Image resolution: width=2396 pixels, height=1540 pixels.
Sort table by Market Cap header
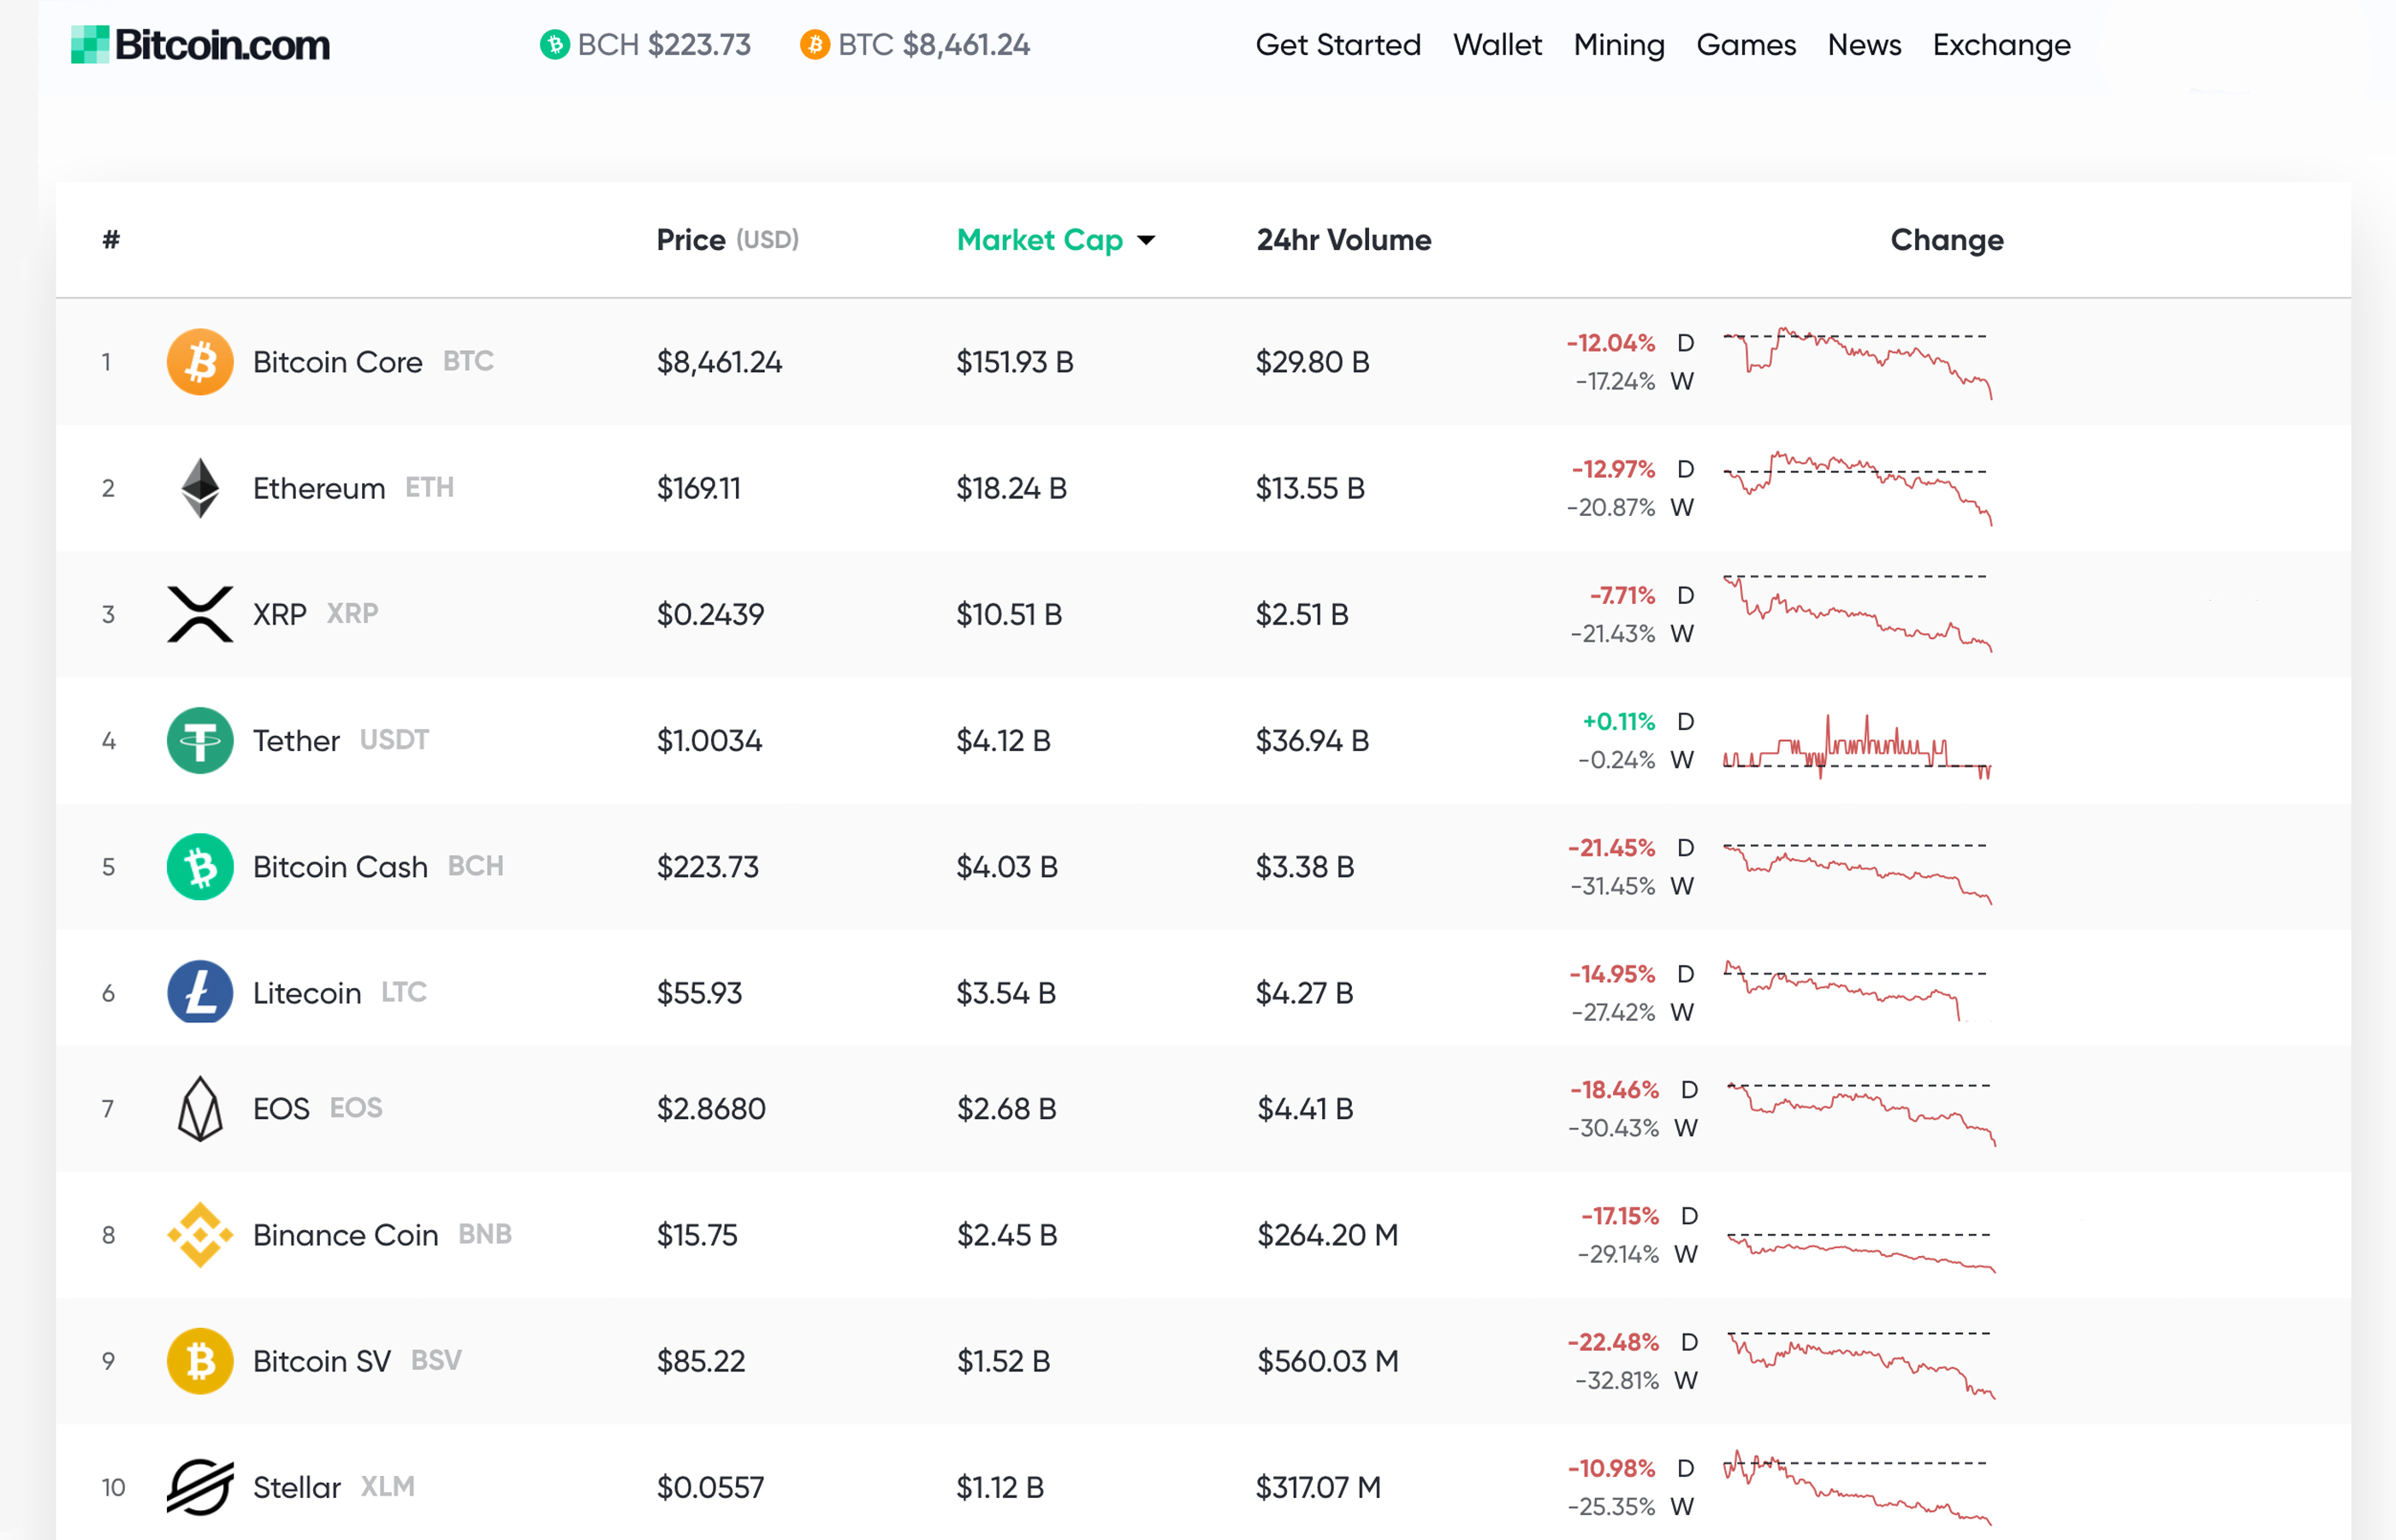[x=1040, y=240]
